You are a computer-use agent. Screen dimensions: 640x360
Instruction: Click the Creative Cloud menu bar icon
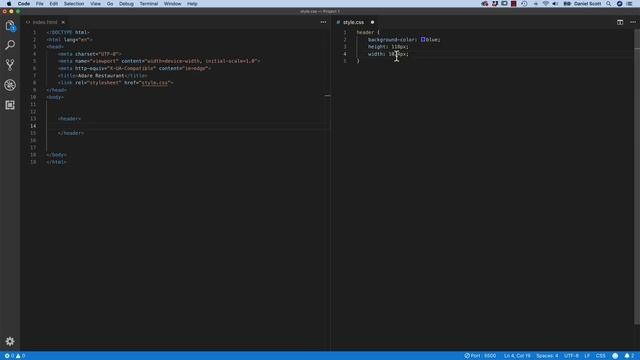[484, 4]
